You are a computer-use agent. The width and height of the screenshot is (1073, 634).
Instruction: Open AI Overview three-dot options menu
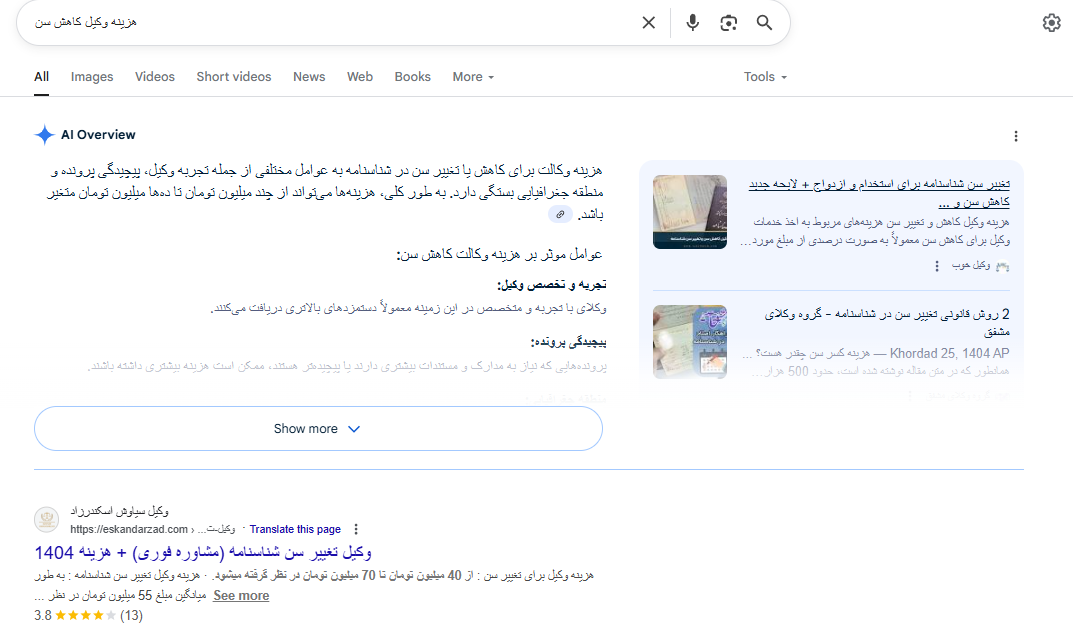[x=1016, y=136]
